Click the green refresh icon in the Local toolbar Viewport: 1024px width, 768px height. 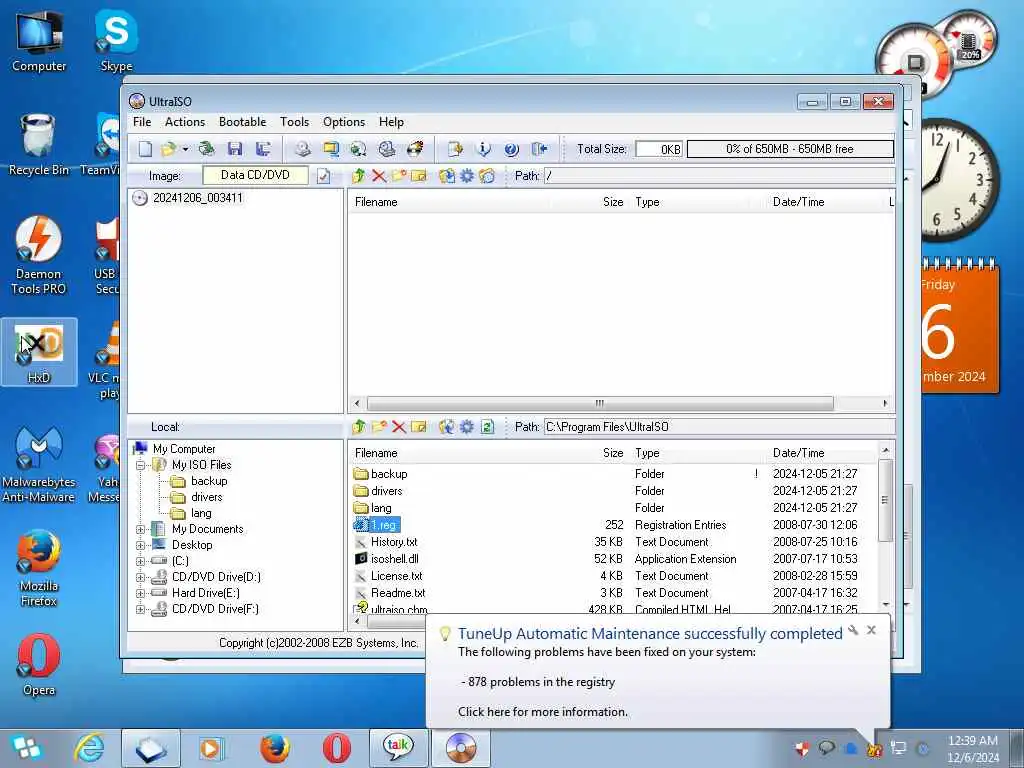tap(487, 427)
